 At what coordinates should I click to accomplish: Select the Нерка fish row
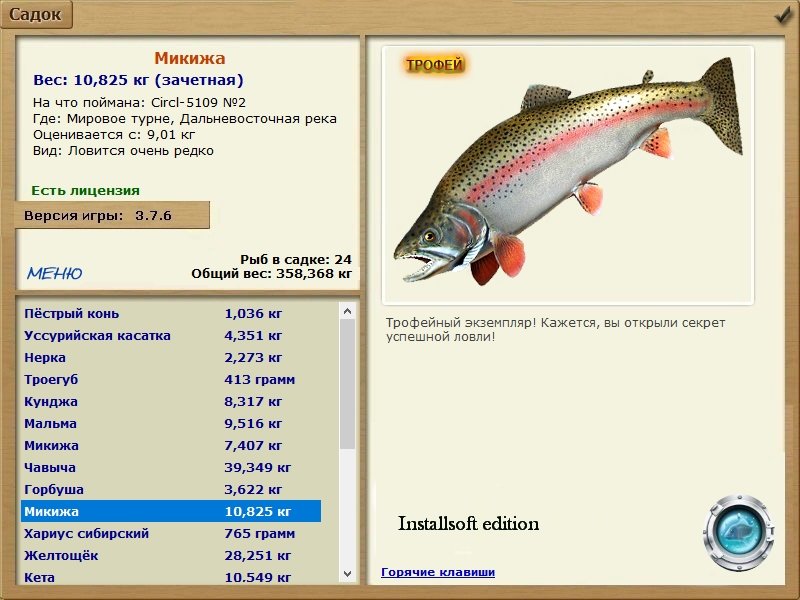point(171,357)
